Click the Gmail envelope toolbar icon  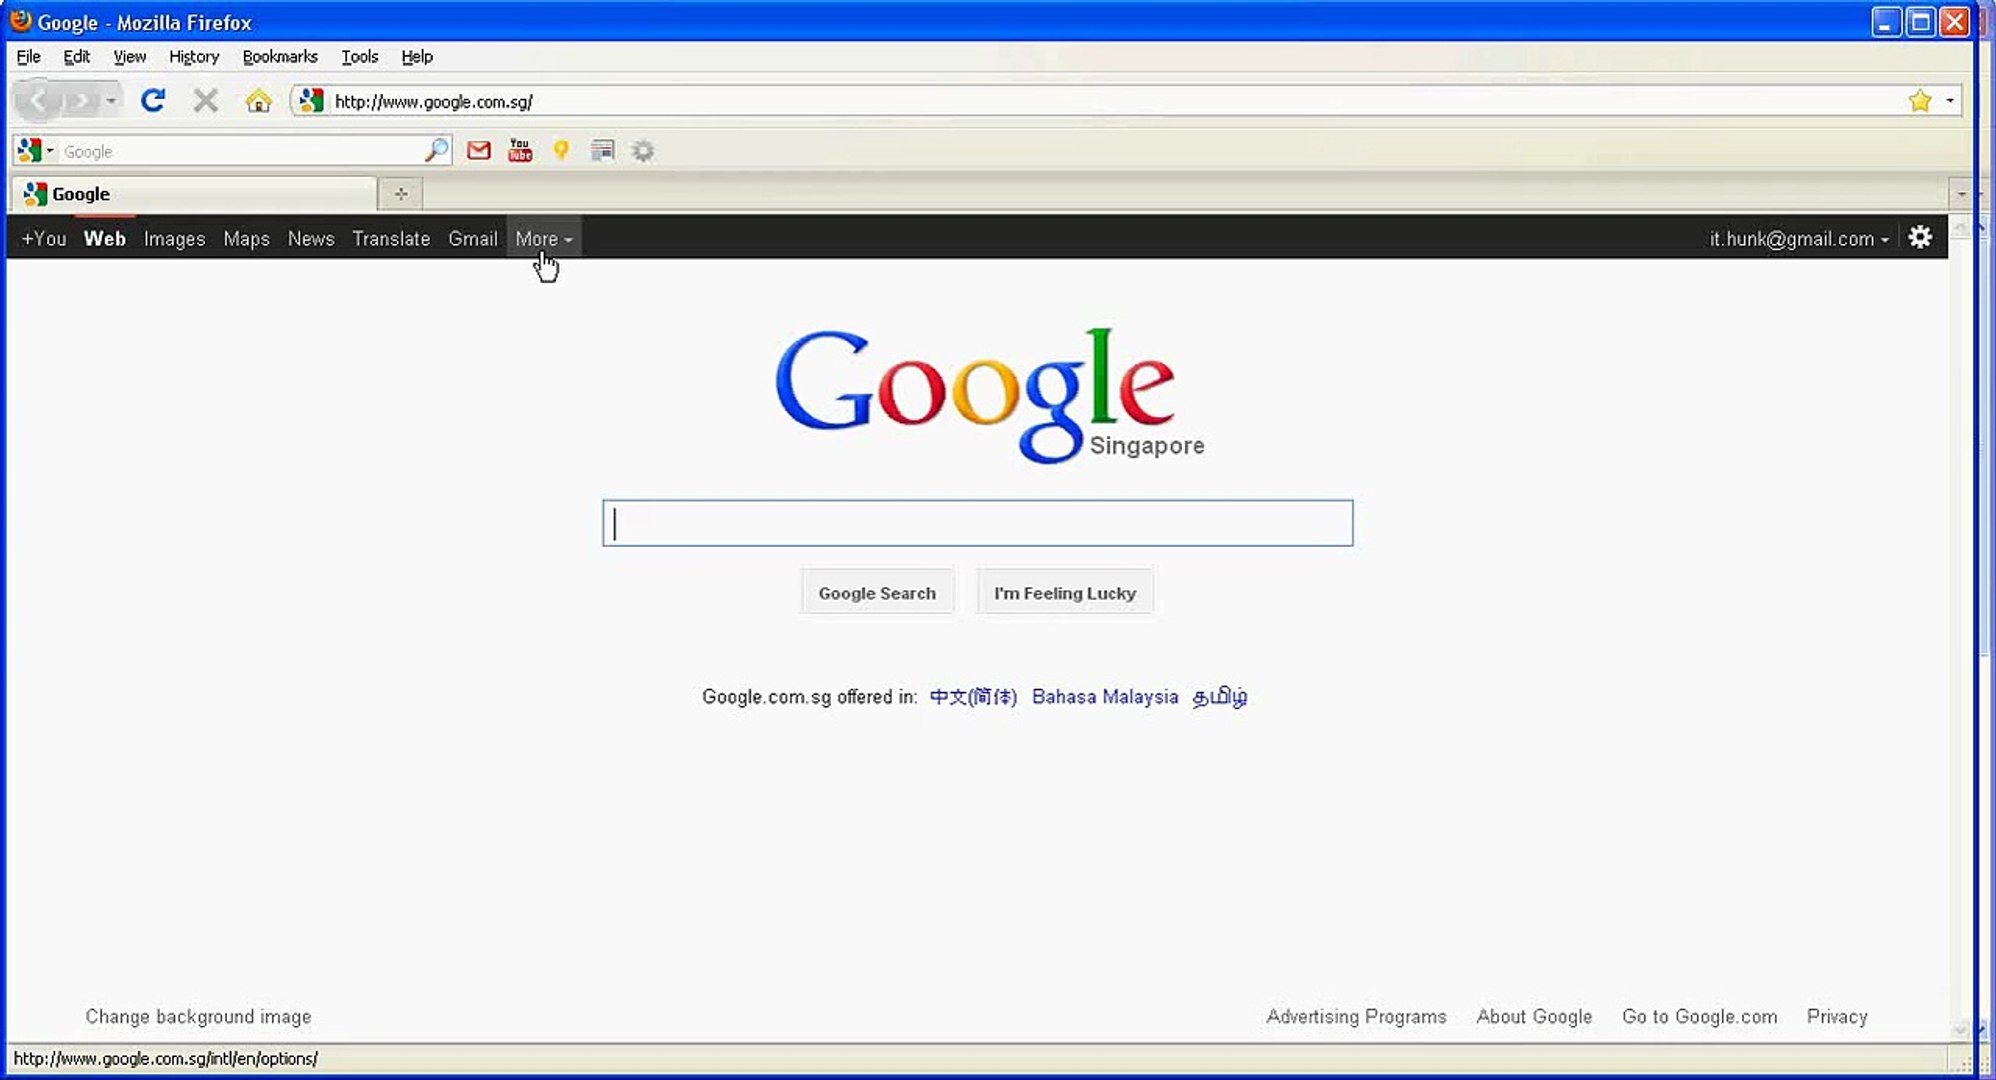point(479,151)
